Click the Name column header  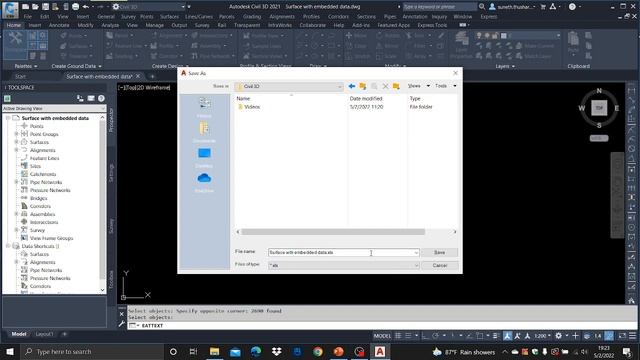[243, 98]
